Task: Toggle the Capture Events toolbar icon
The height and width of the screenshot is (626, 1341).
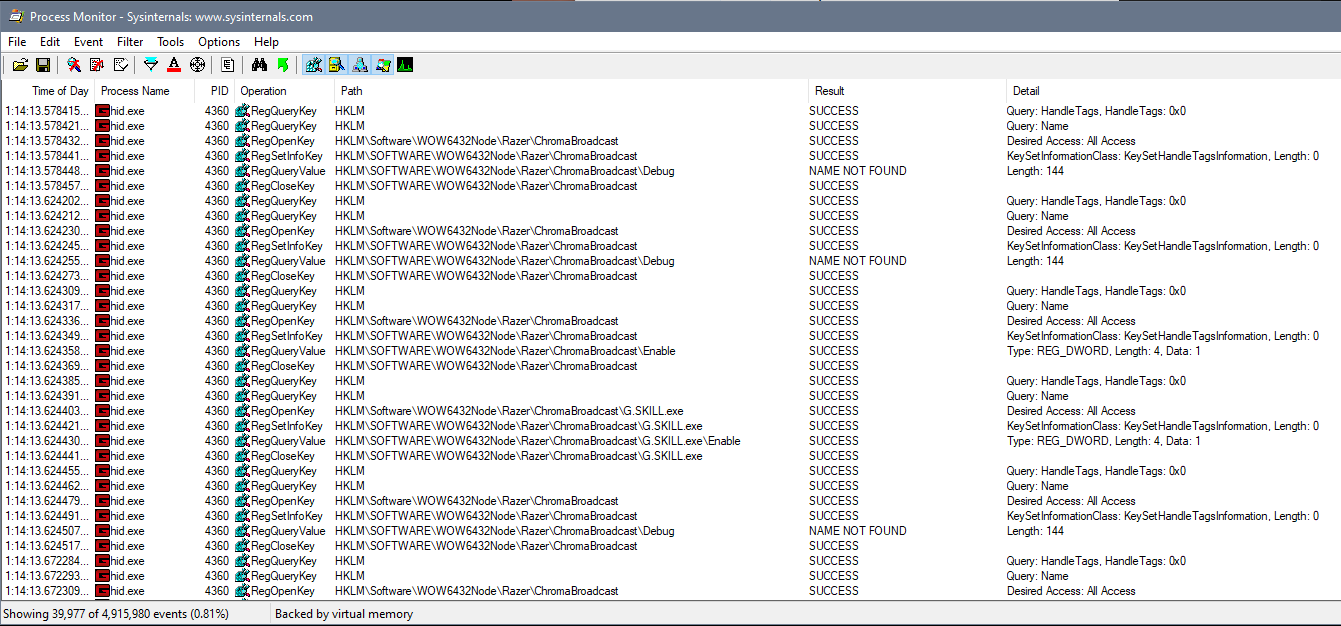Action: point(73,64)
